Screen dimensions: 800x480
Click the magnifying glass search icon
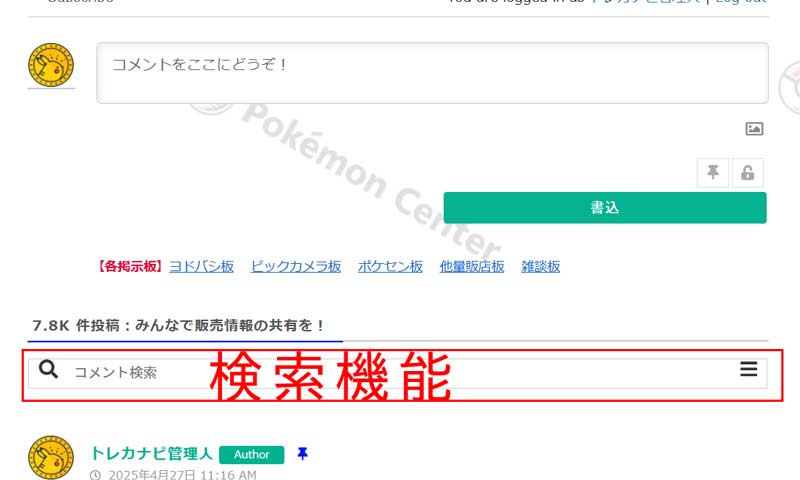tap(48, 369)
